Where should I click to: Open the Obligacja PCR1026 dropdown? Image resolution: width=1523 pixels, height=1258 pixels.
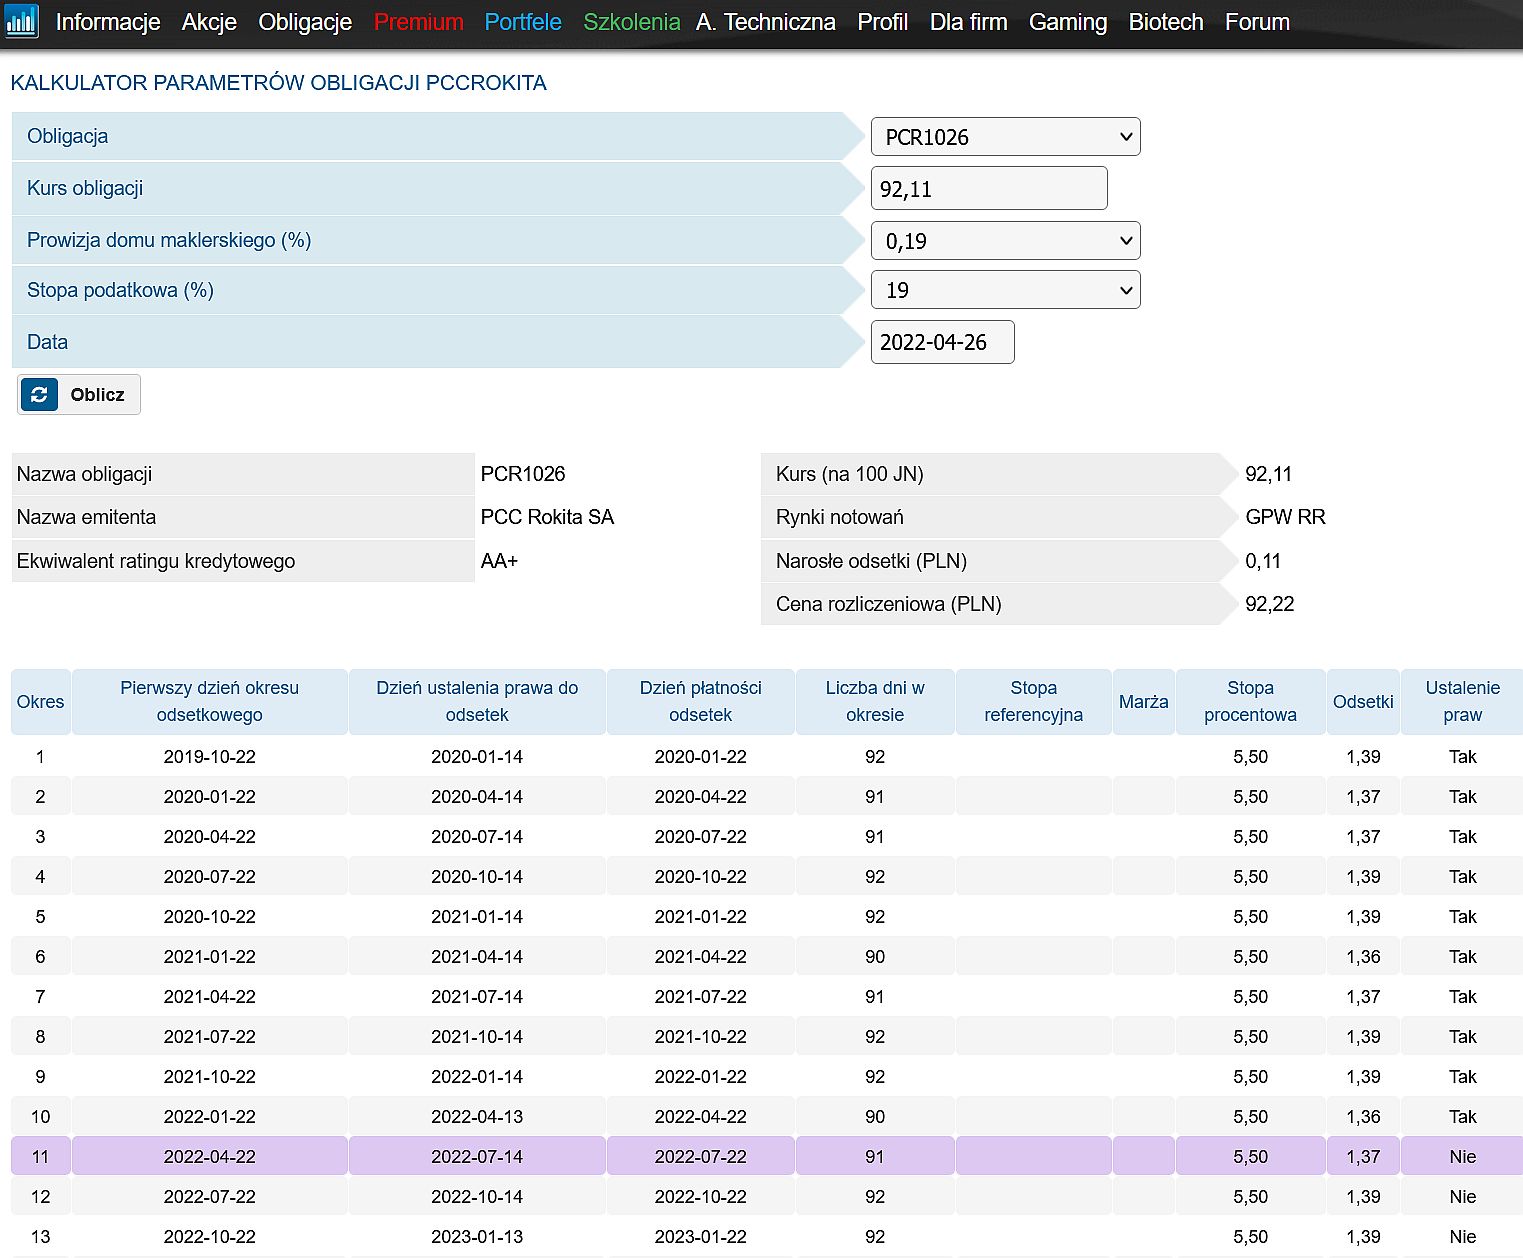point(1005,137)
